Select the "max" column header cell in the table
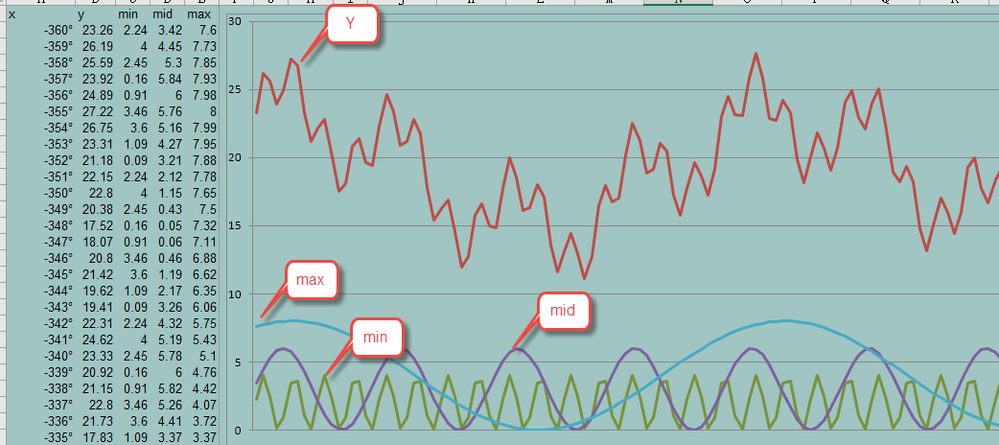 pos(201,13)
